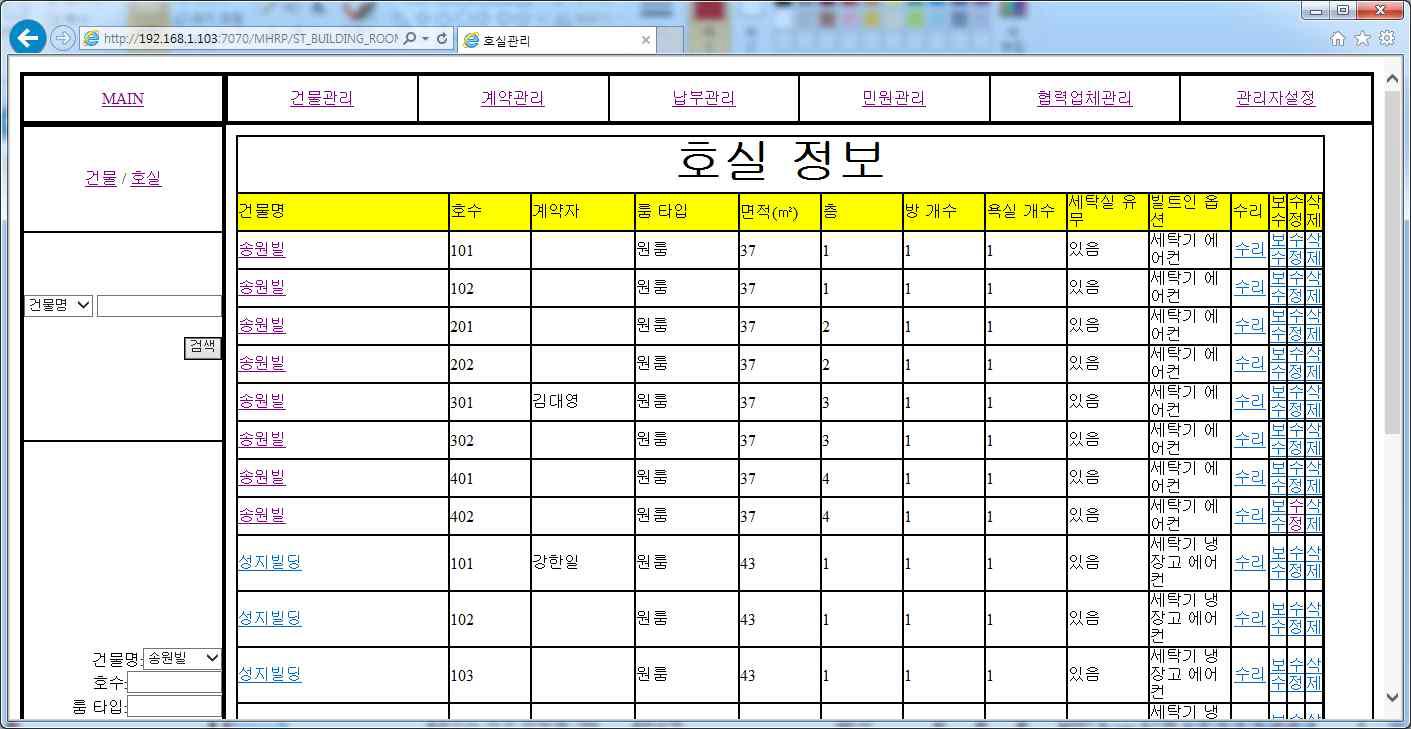The image size is (1411, 729).
Task: Click the vertical page scrollbar thumb
Action: pos(1393,262)
